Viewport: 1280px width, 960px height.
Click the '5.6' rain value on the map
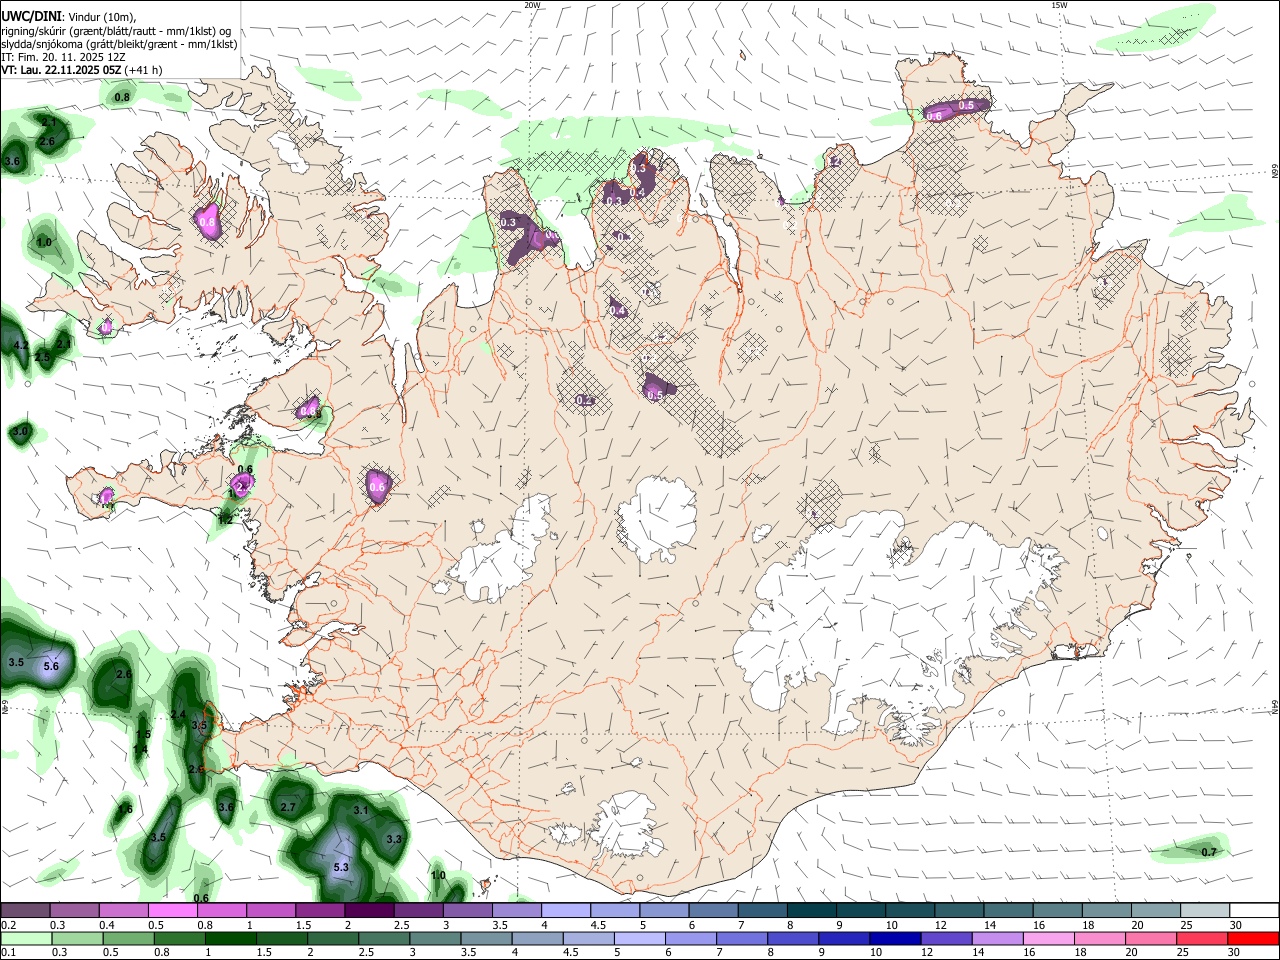52,666
